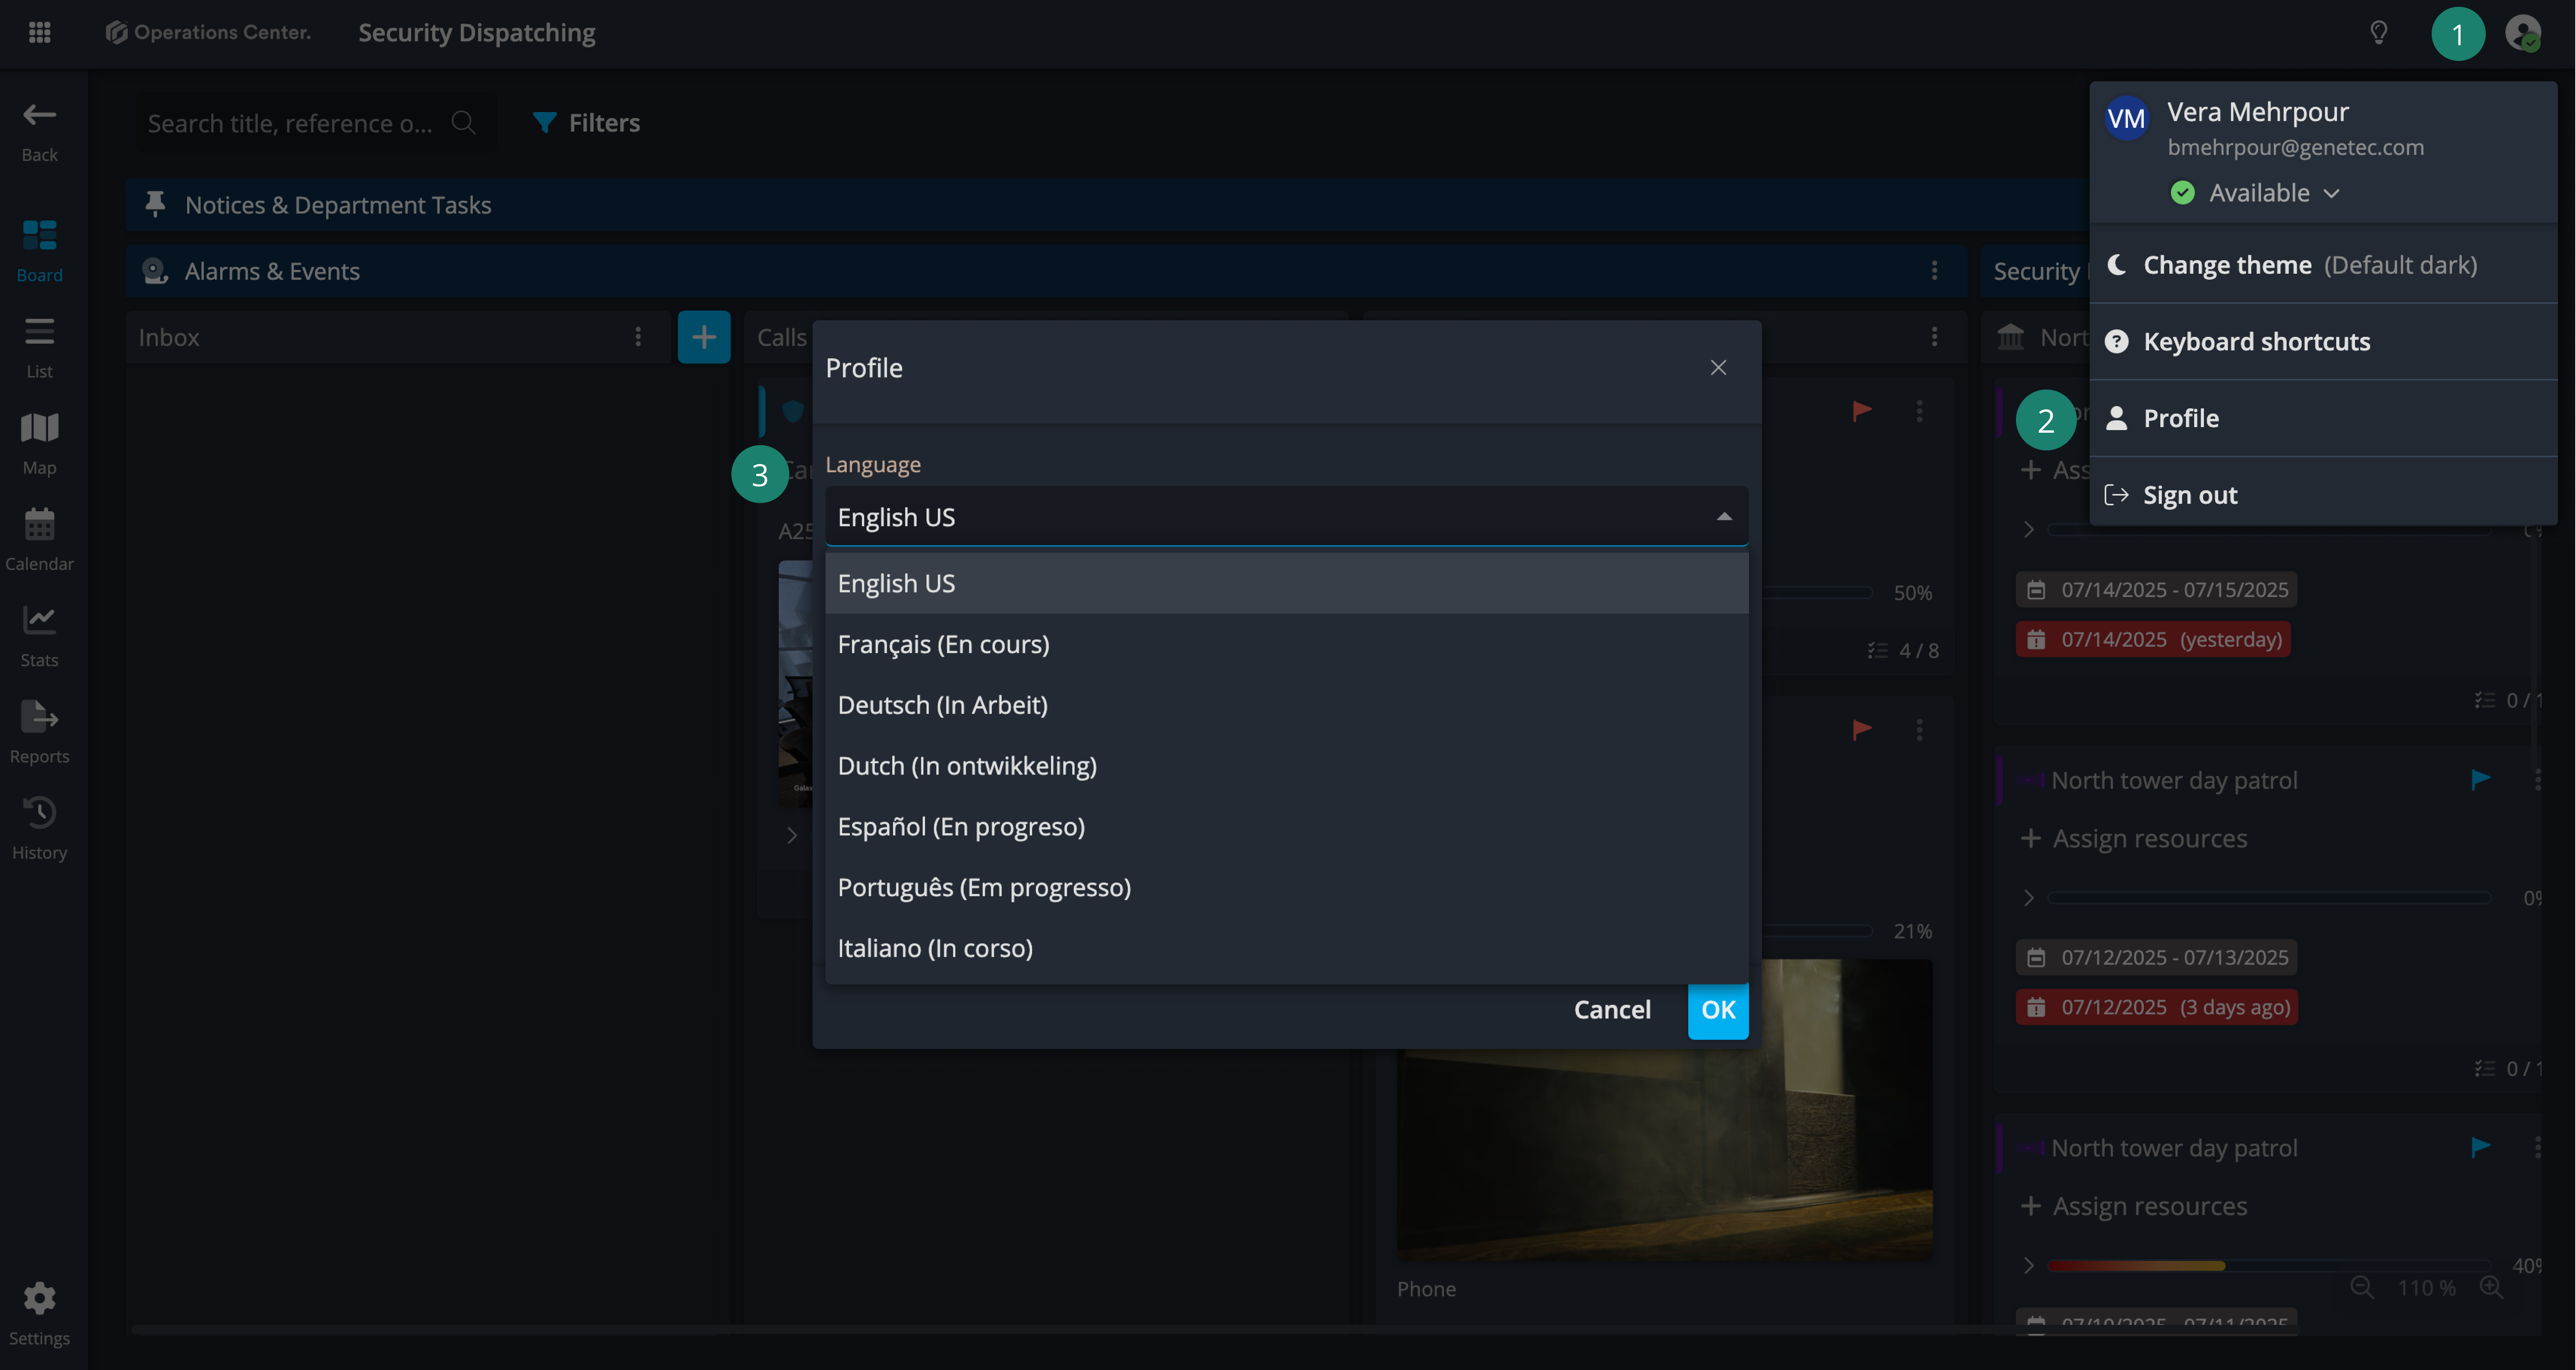
Task: Open Profile from user menu
Action: point(2323,418)
